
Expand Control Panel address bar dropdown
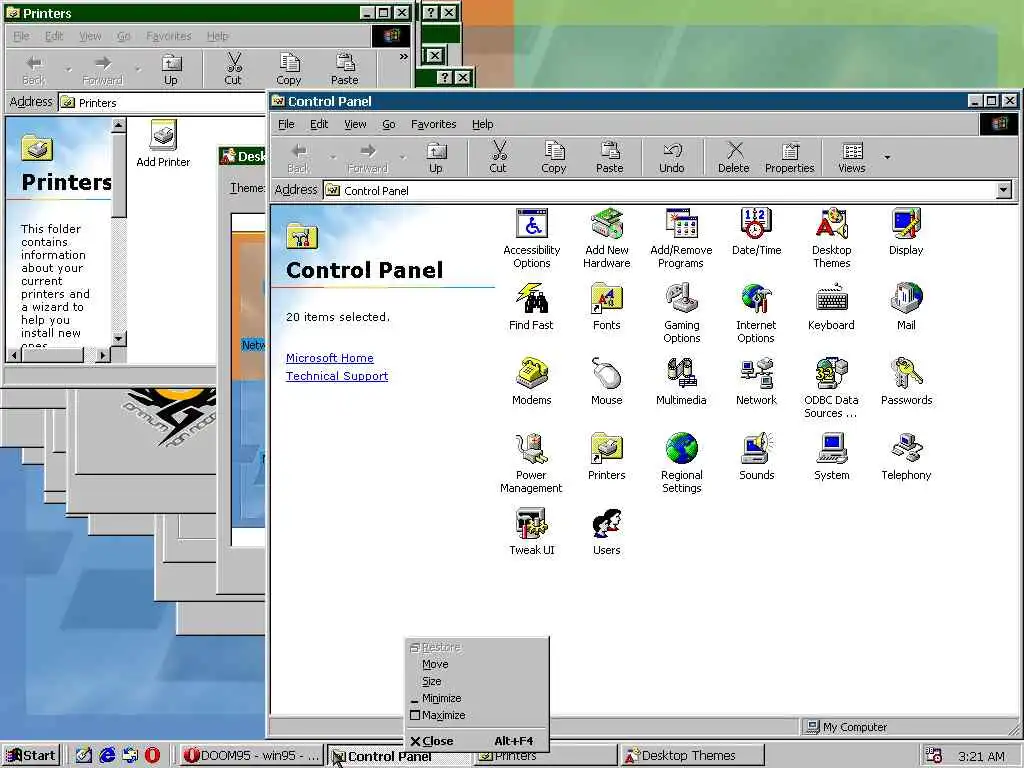coord(1004,190)
